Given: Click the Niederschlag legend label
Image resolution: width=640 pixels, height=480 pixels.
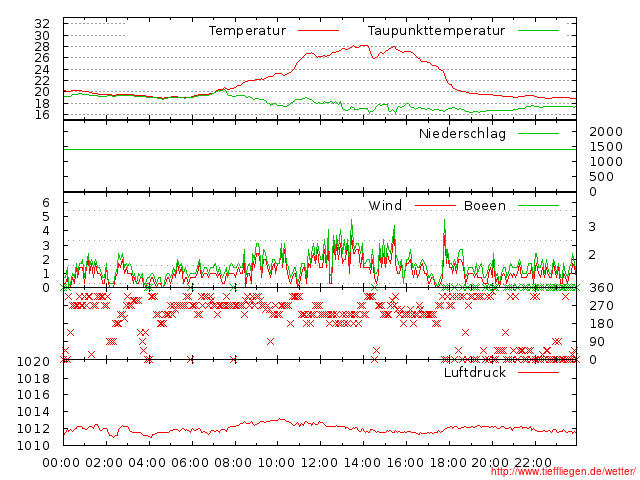Looking at the screenshot, I should [462, 133].
